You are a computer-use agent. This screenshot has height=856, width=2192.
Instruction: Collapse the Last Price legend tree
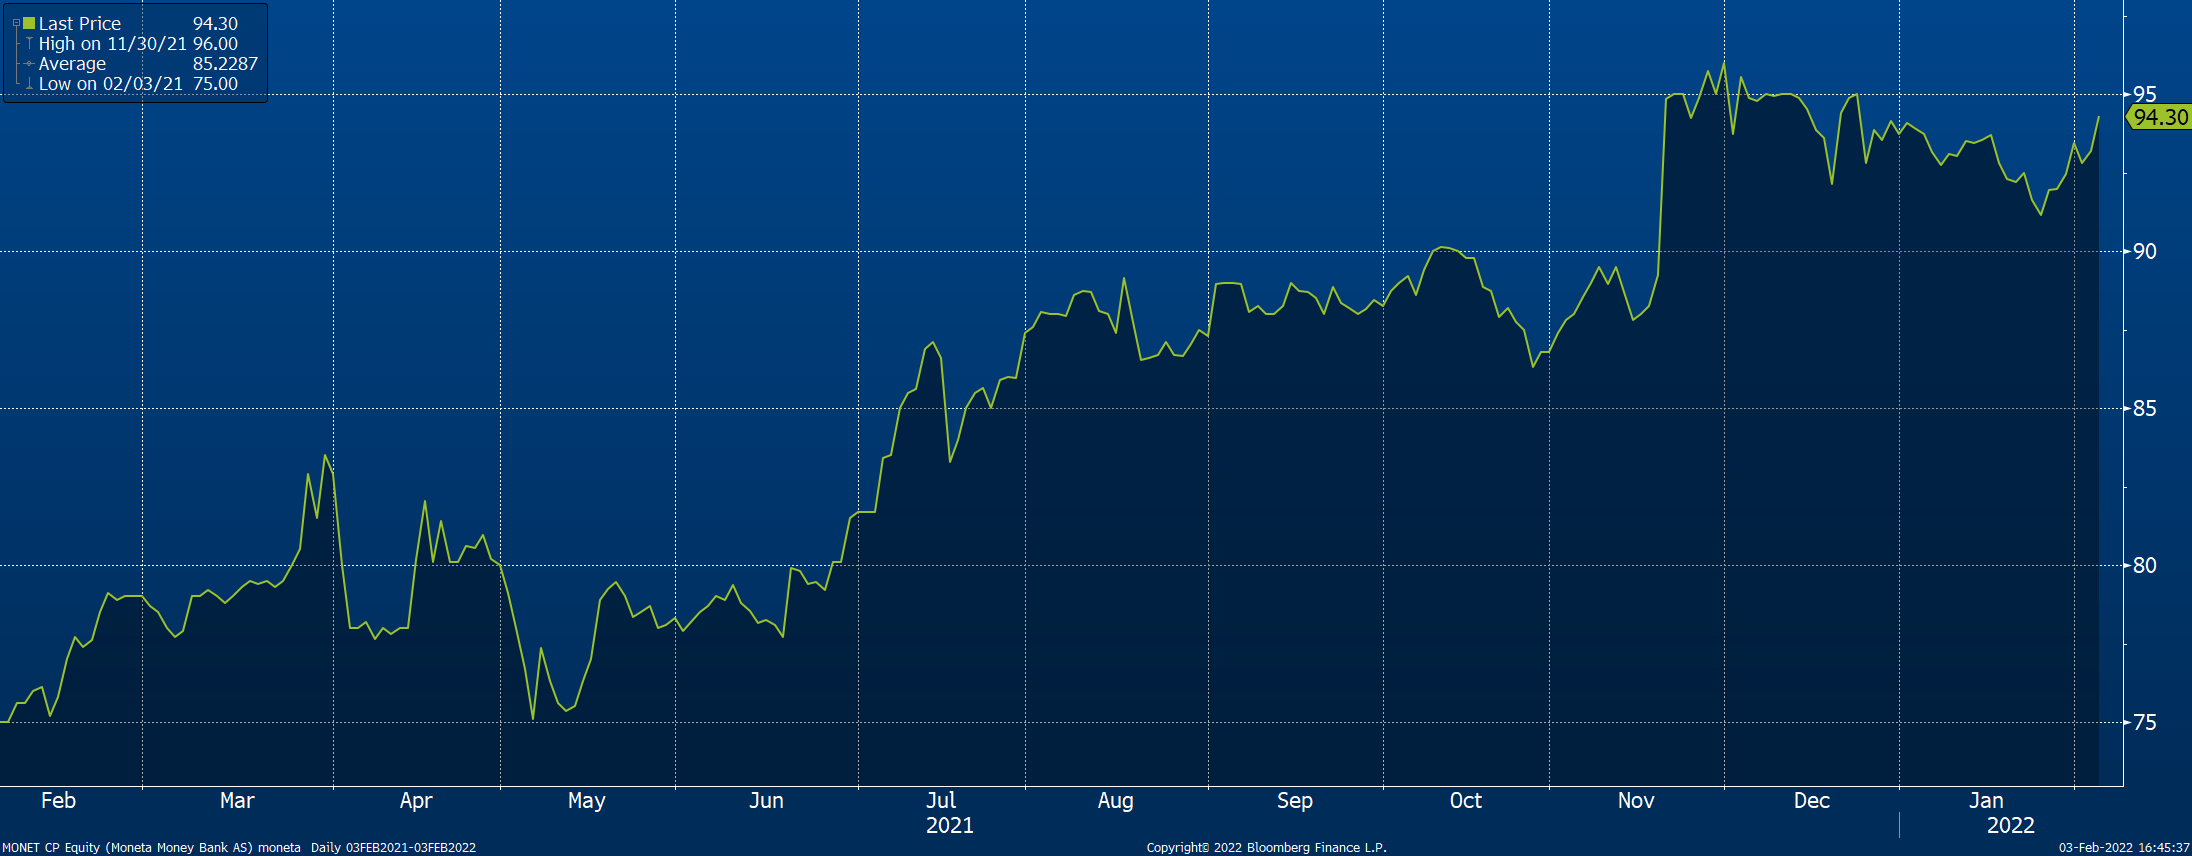click(x=16, y=23)
